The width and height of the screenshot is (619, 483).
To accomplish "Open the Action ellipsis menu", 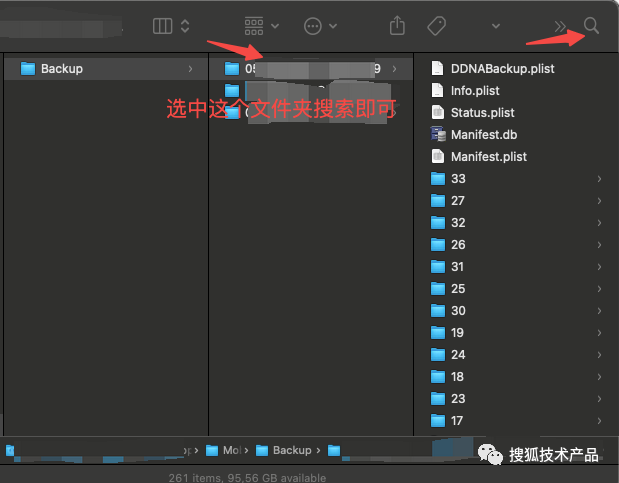I will [x=313, y=26].
